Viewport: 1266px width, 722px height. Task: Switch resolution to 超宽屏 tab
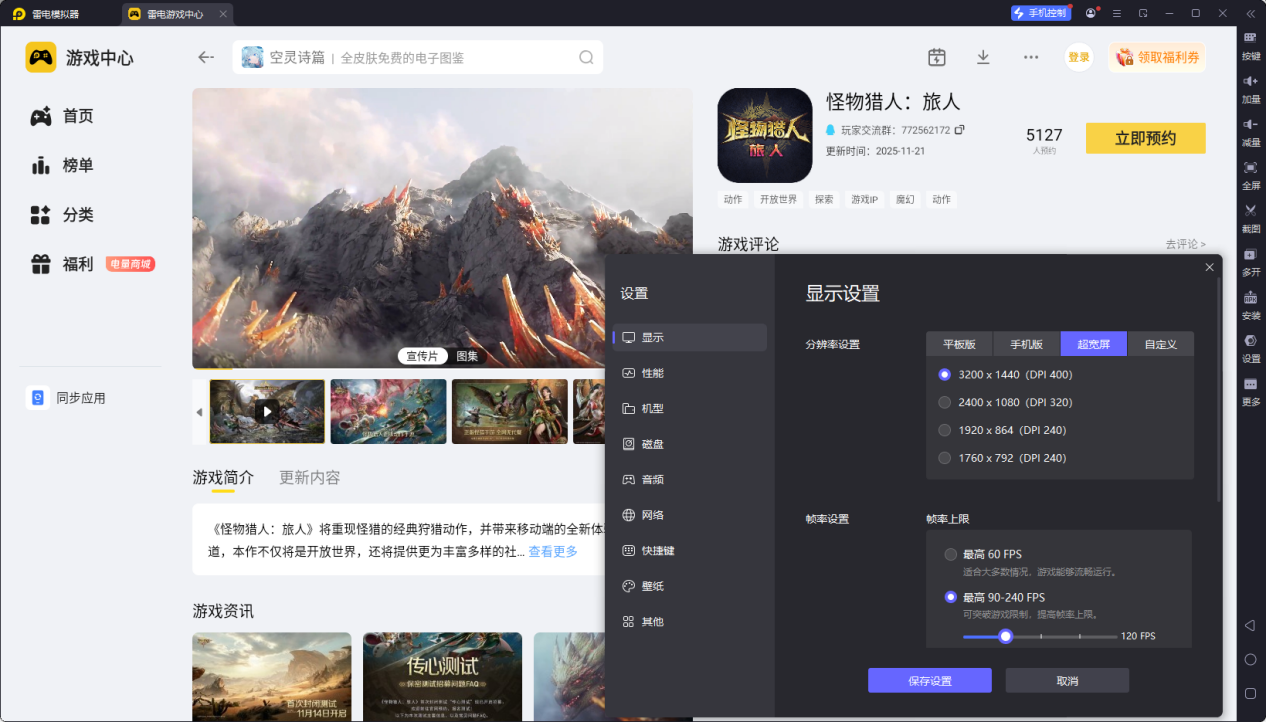pyautogui.click(x=1094, y=344)
